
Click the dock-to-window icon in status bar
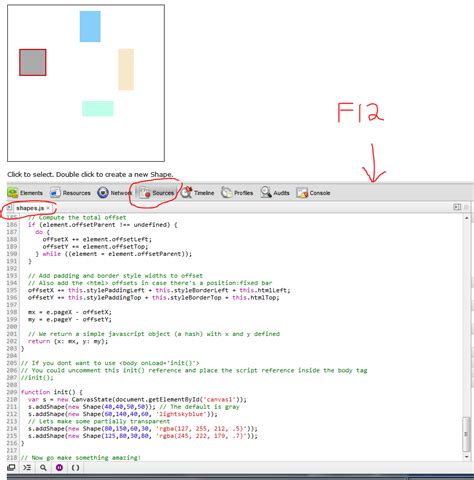tap(11, 468)
